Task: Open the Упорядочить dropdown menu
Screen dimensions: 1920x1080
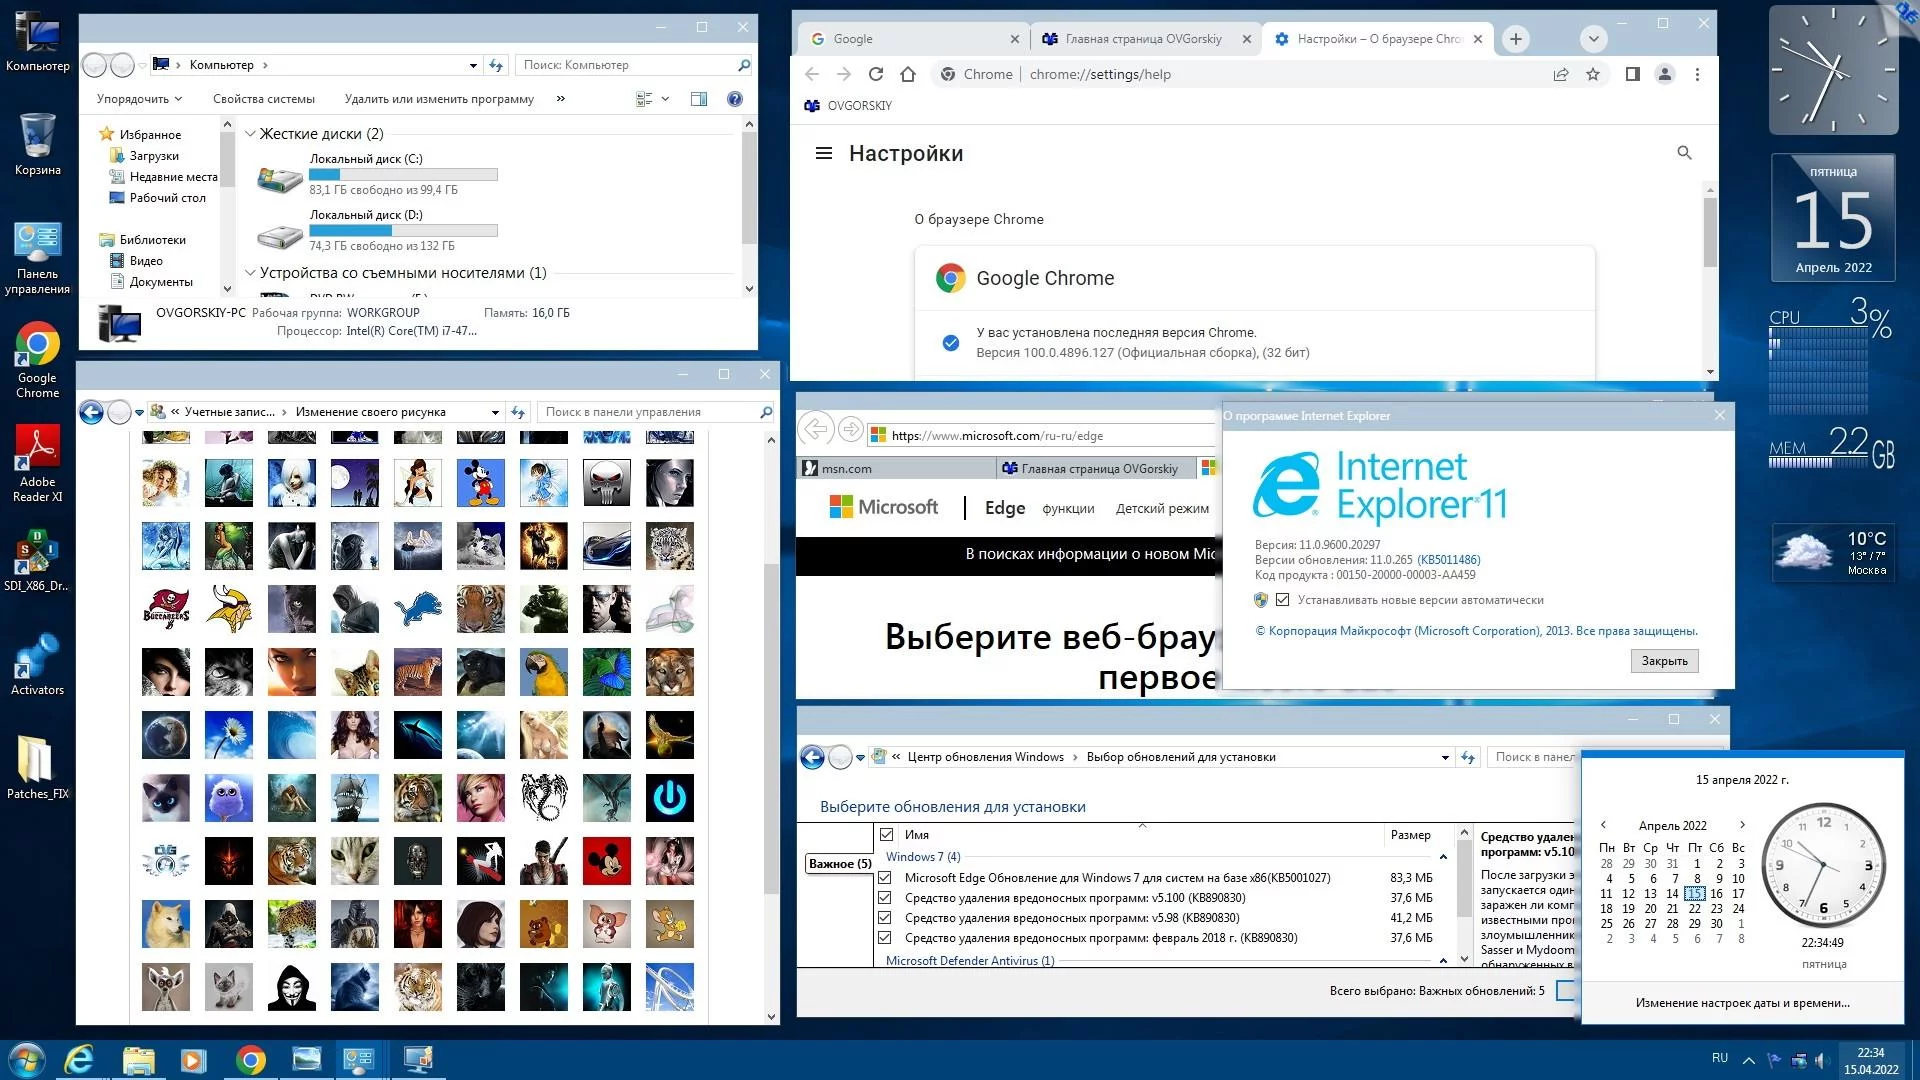Action: 139,99
